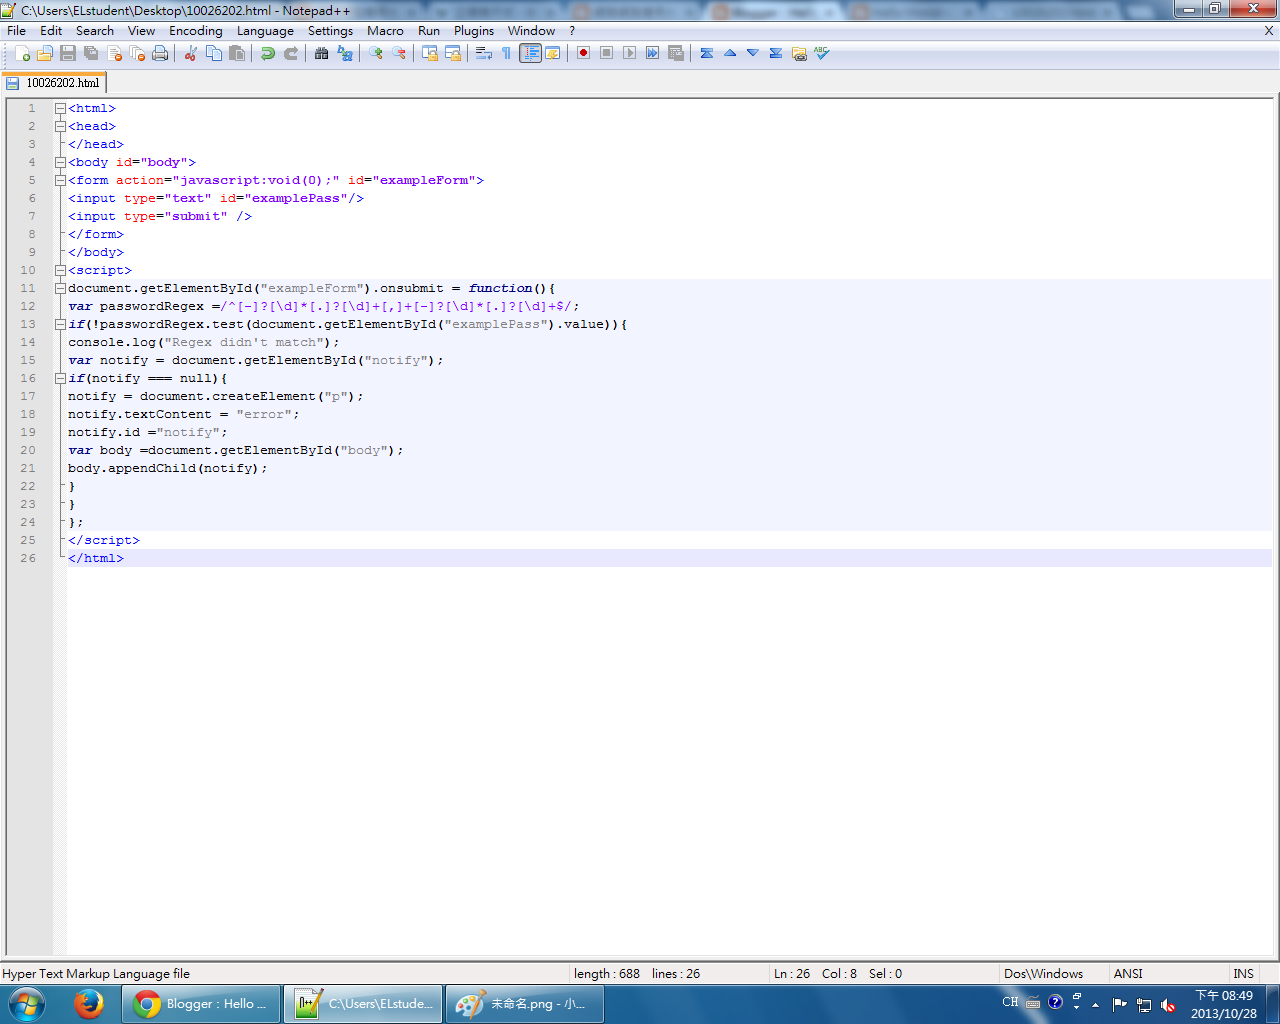
Task: Click the blue up-triangle plugin toolbar icon
Action: [x=729, y=53]
